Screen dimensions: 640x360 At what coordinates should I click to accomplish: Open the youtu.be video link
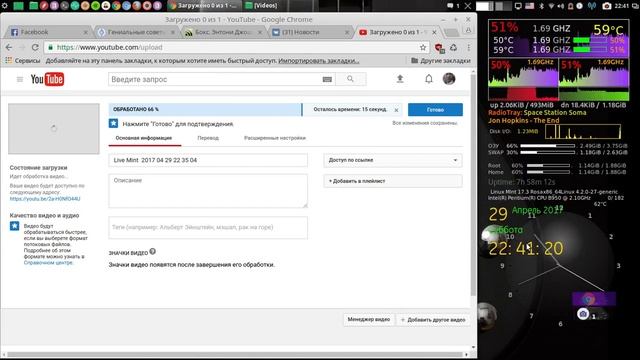pos(45,199)
